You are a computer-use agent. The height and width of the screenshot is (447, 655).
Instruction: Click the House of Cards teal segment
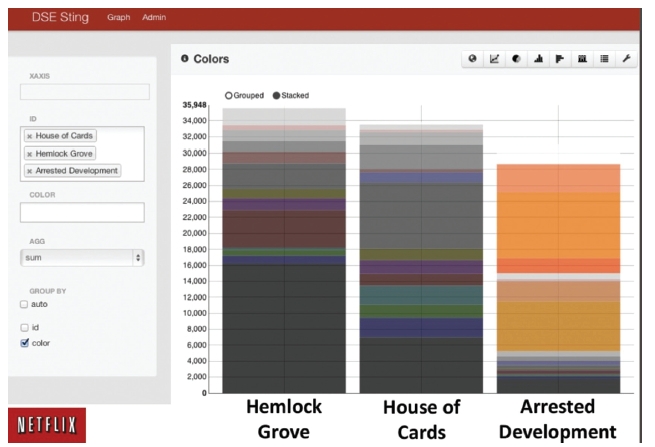tap(421, 295)
